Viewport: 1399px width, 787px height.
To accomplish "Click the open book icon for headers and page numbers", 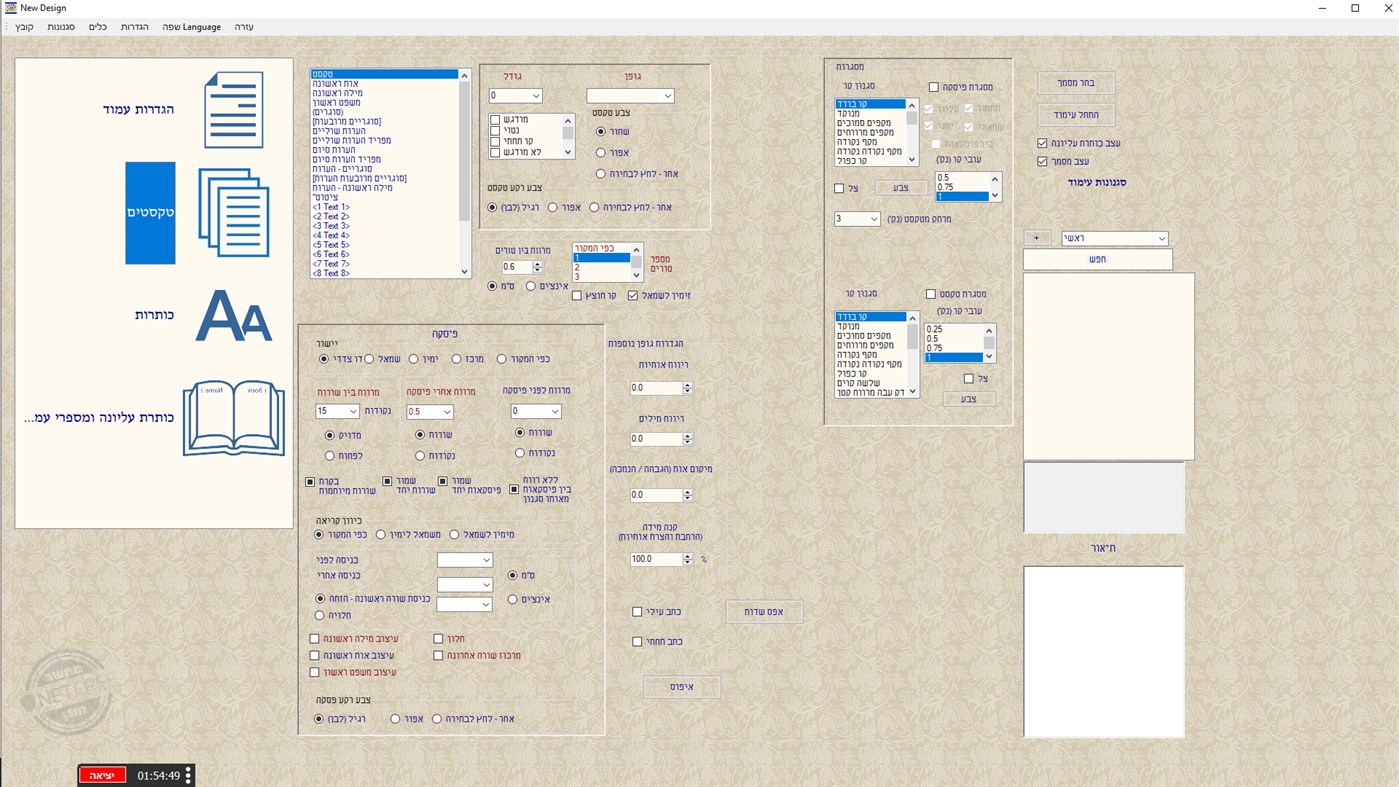I will 233,418.
